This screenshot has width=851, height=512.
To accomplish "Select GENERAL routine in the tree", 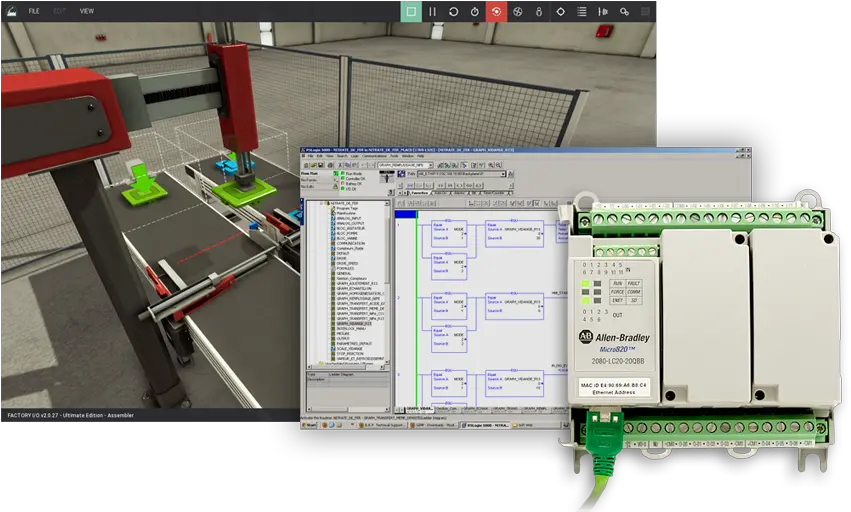I will [344, 274].
